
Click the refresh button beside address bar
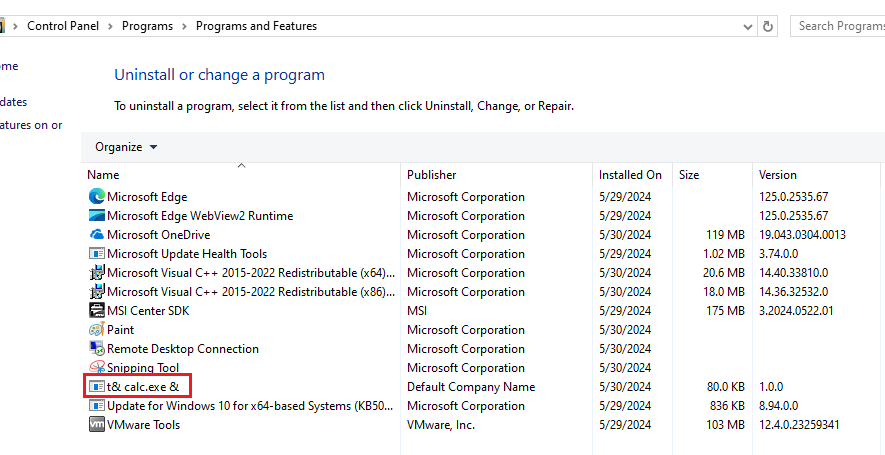[x=768, y=26]
